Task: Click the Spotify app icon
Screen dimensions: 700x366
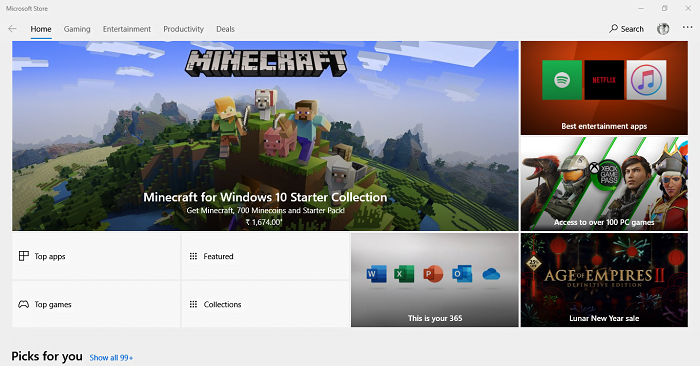Action: (x=562, y=80)
